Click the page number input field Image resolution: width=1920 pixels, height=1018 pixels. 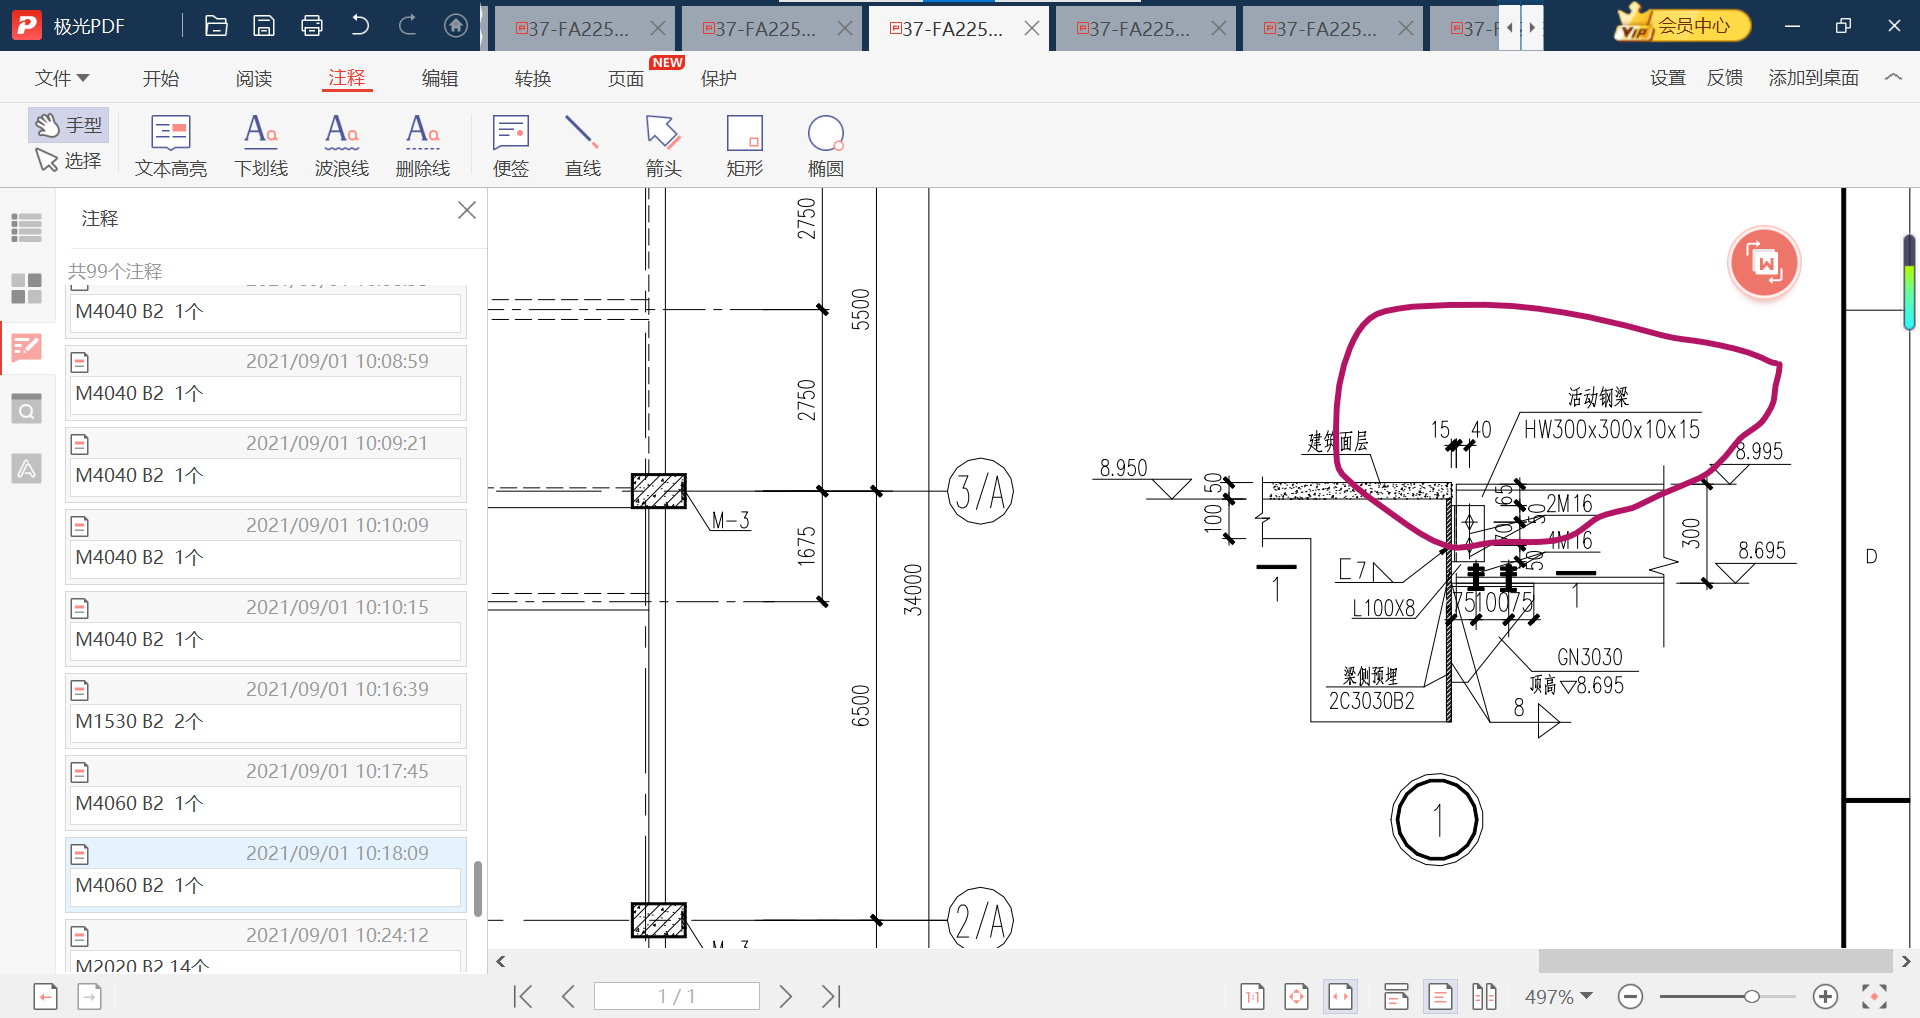point(677,996)
